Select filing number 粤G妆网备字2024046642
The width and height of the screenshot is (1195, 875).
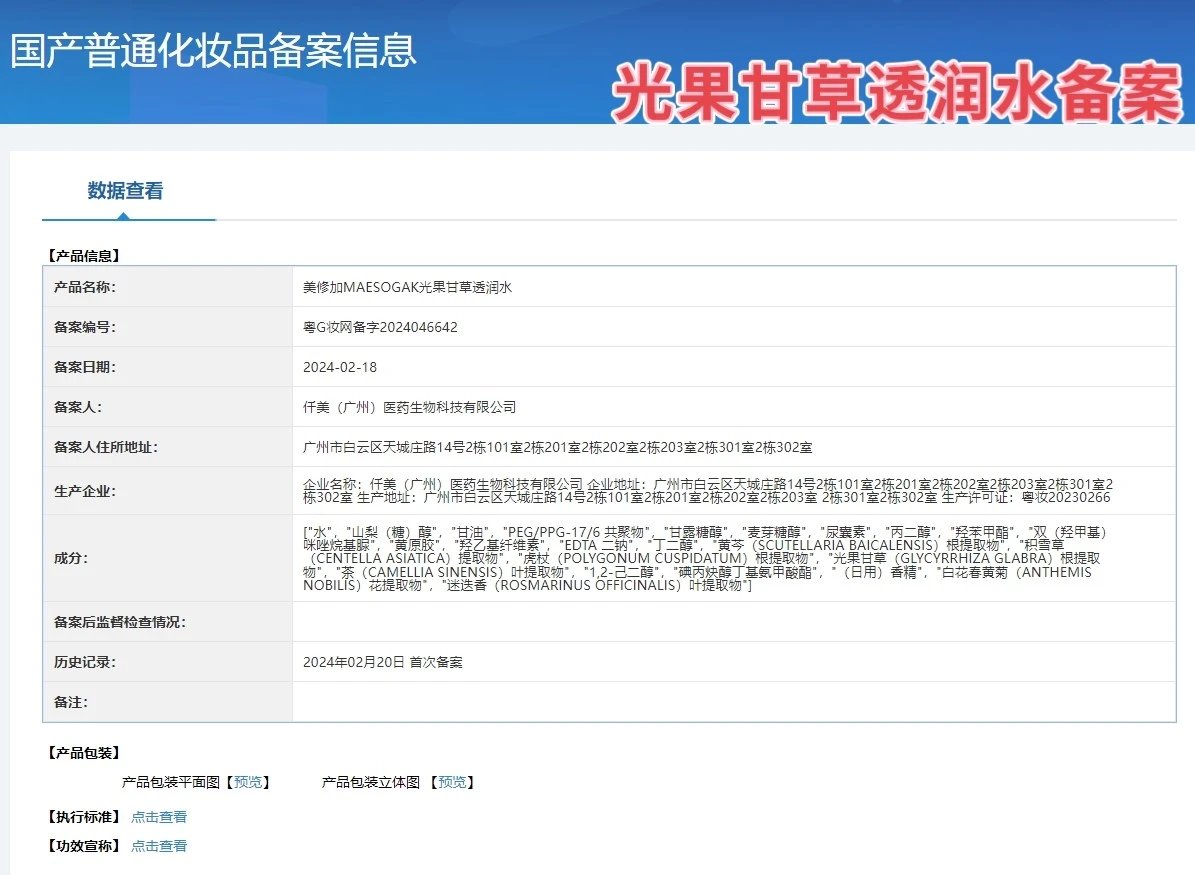click(380, 327)
